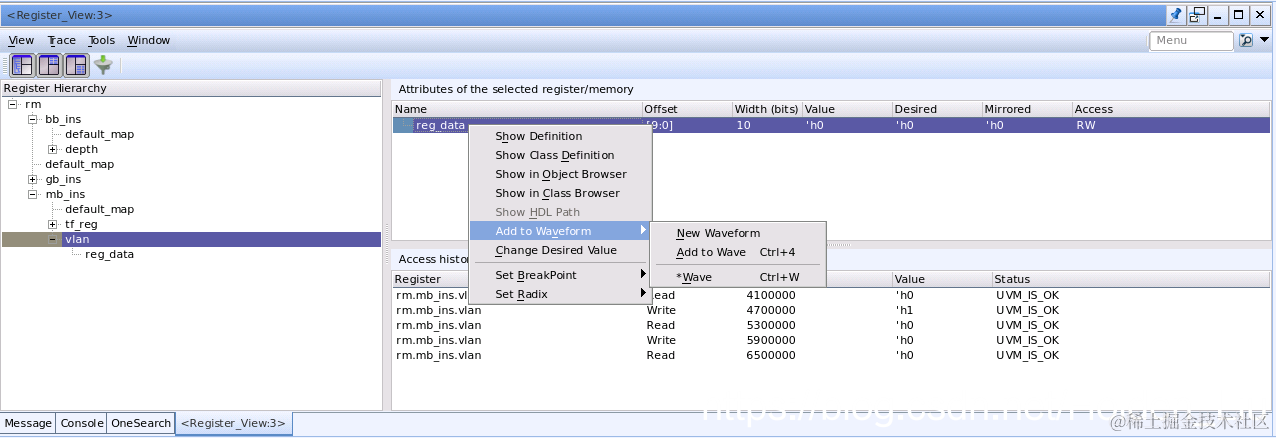This screenshot has width=1276, height=438.
Task: Click the undock window icon
Action: tap(1197, 15)
